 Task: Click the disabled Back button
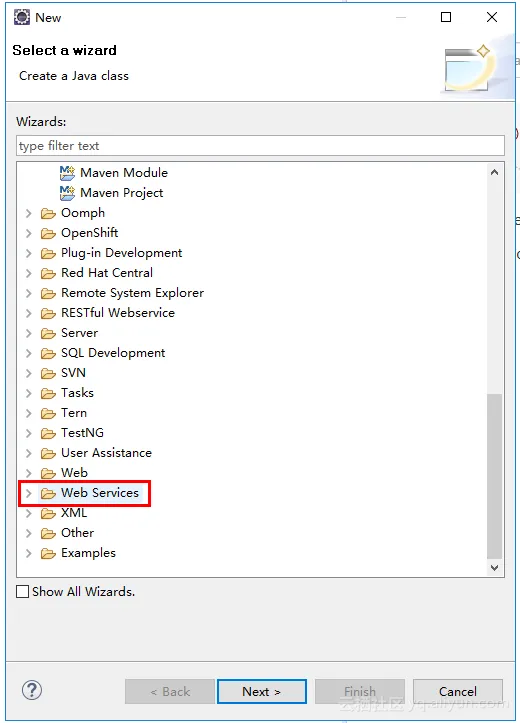pos(170,691)
